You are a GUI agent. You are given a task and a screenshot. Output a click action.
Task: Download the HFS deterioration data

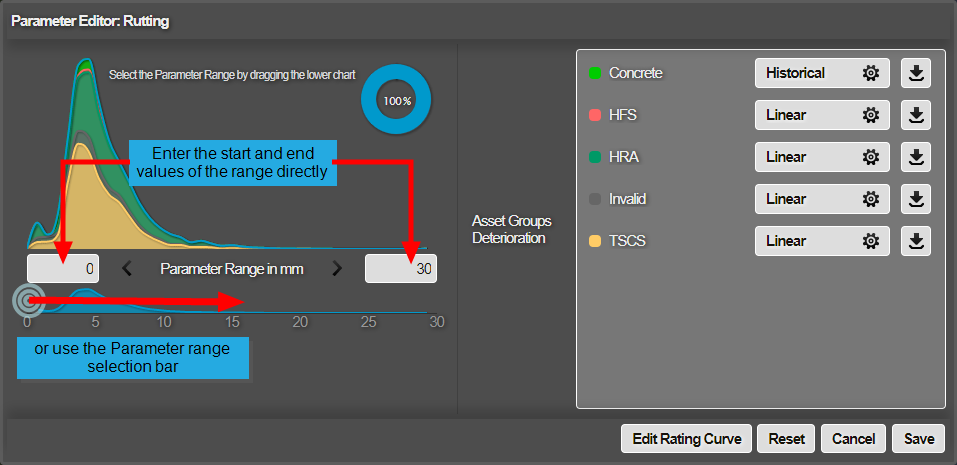[x=916, y=115]
